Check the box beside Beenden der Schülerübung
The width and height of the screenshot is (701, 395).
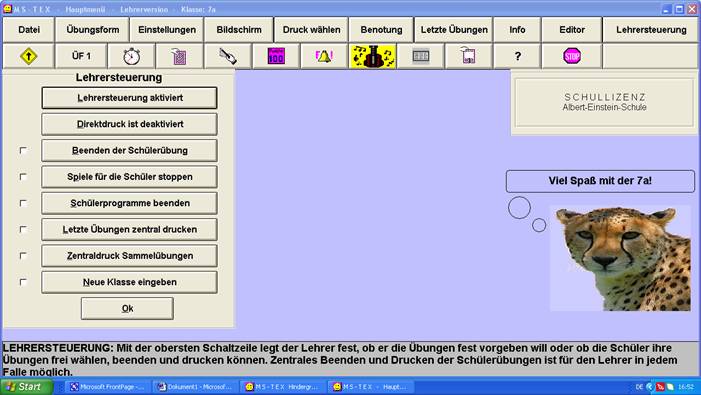(23, 151)
